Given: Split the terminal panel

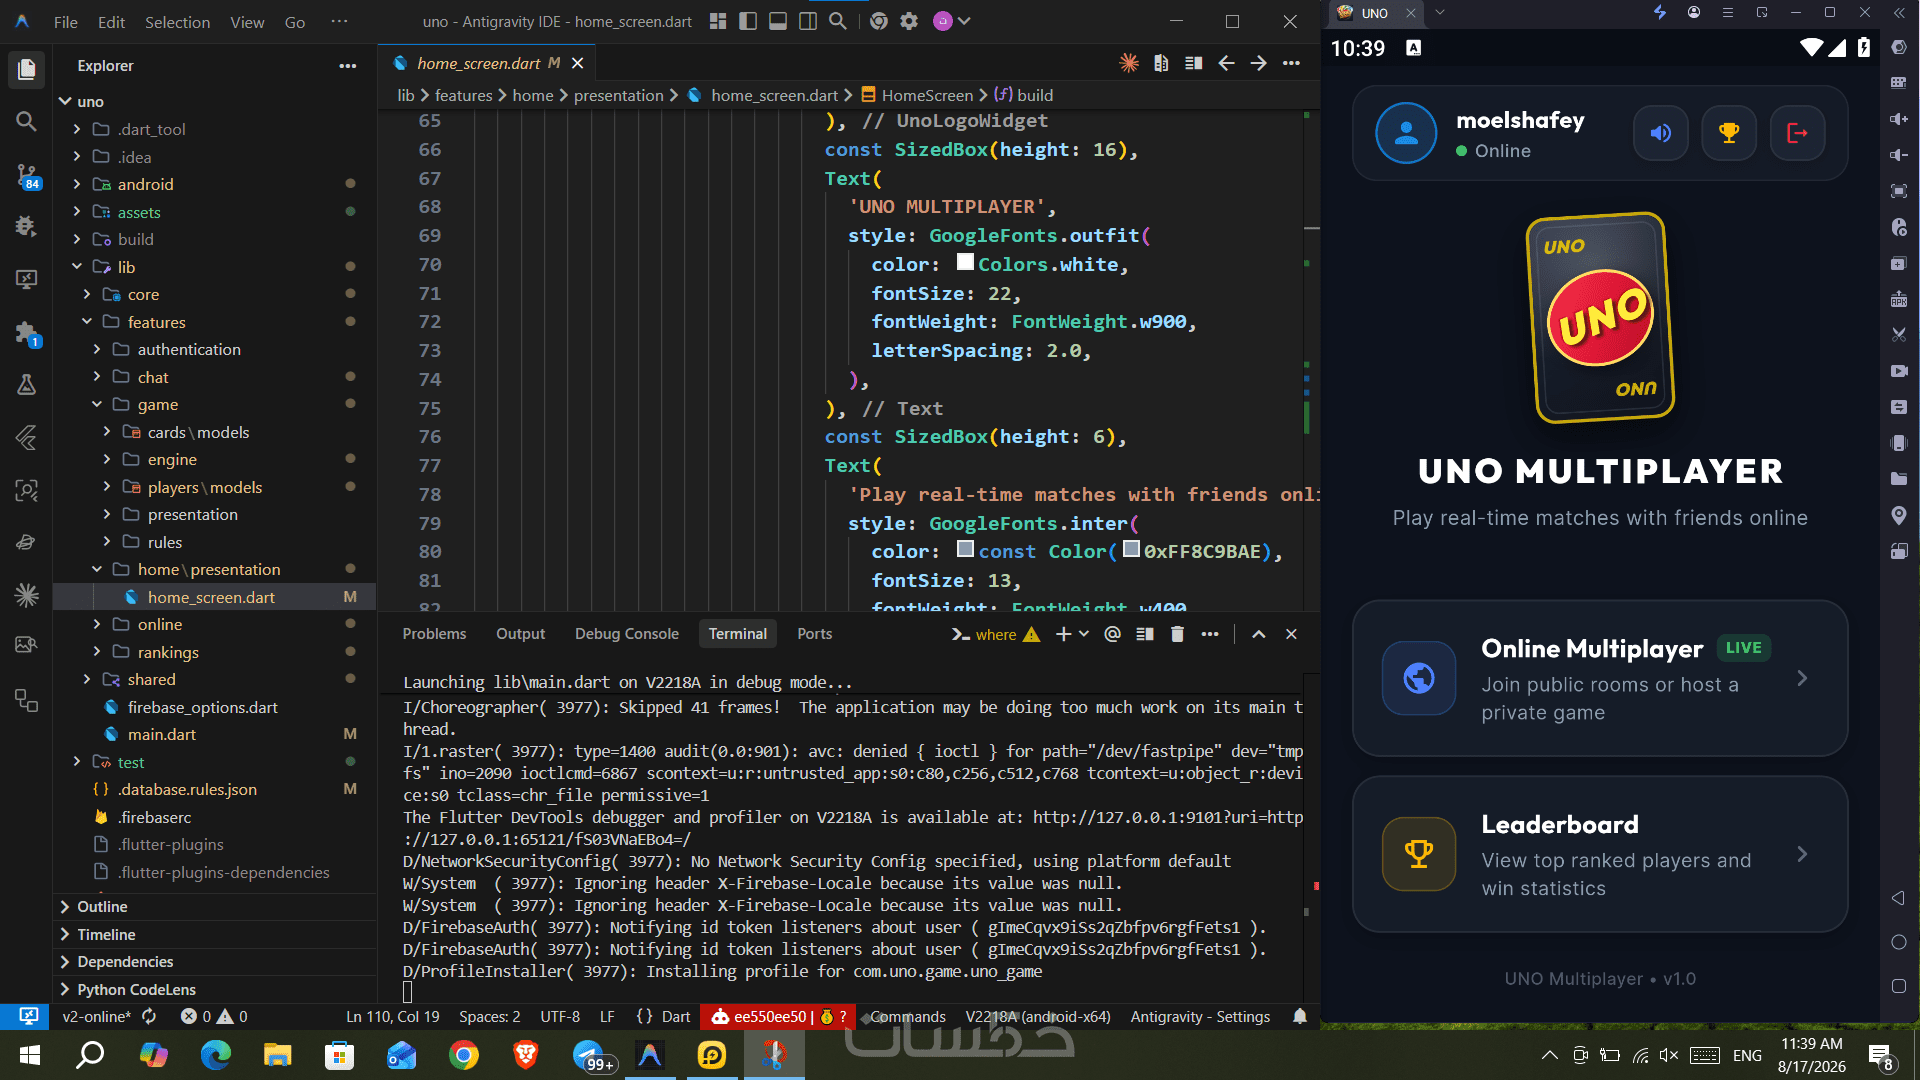Looking at the screenshot, I should (x=1145, y=634).
